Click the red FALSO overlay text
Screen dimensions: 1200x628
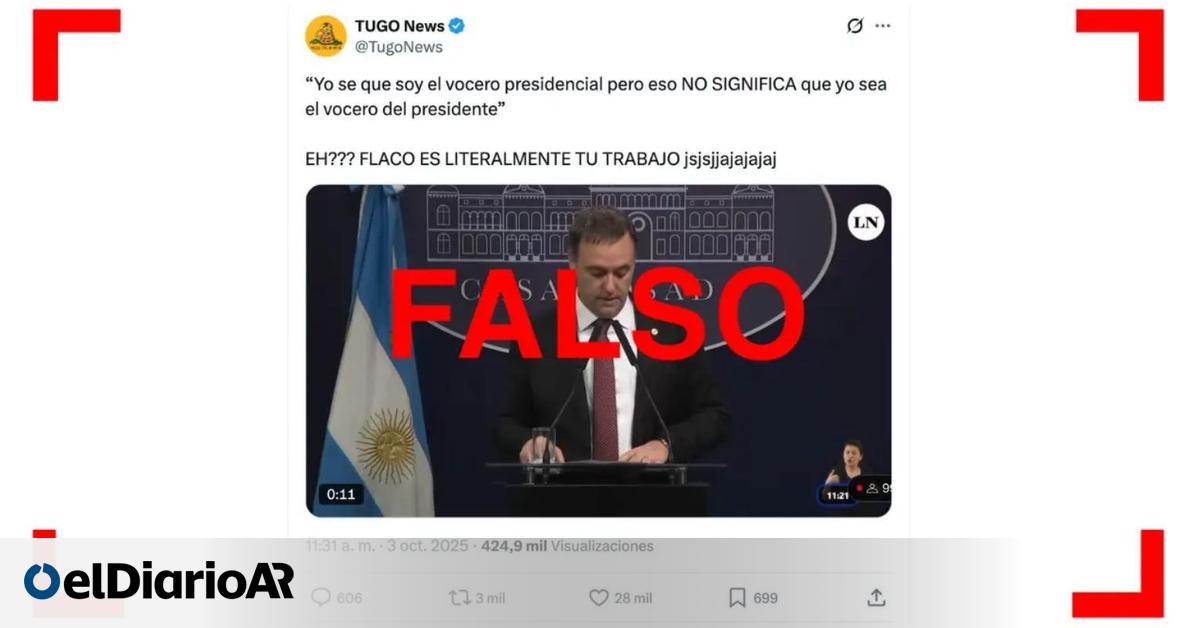tap(597, 313)
